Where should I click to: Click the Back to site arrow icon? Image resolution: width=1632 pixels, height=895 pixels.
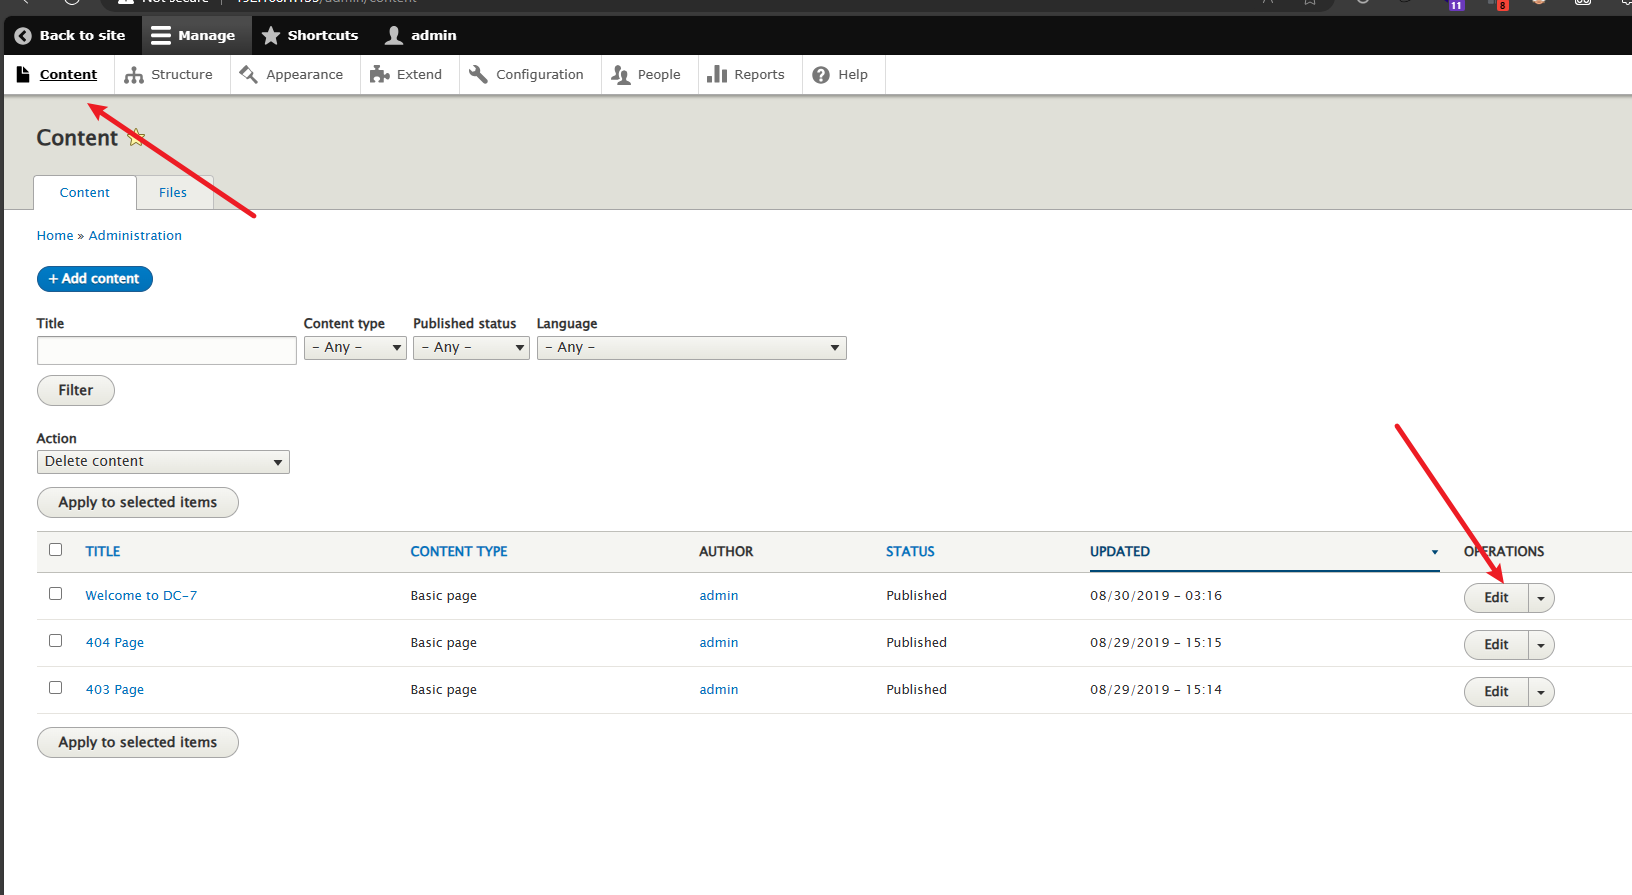[x=23, y=35]
